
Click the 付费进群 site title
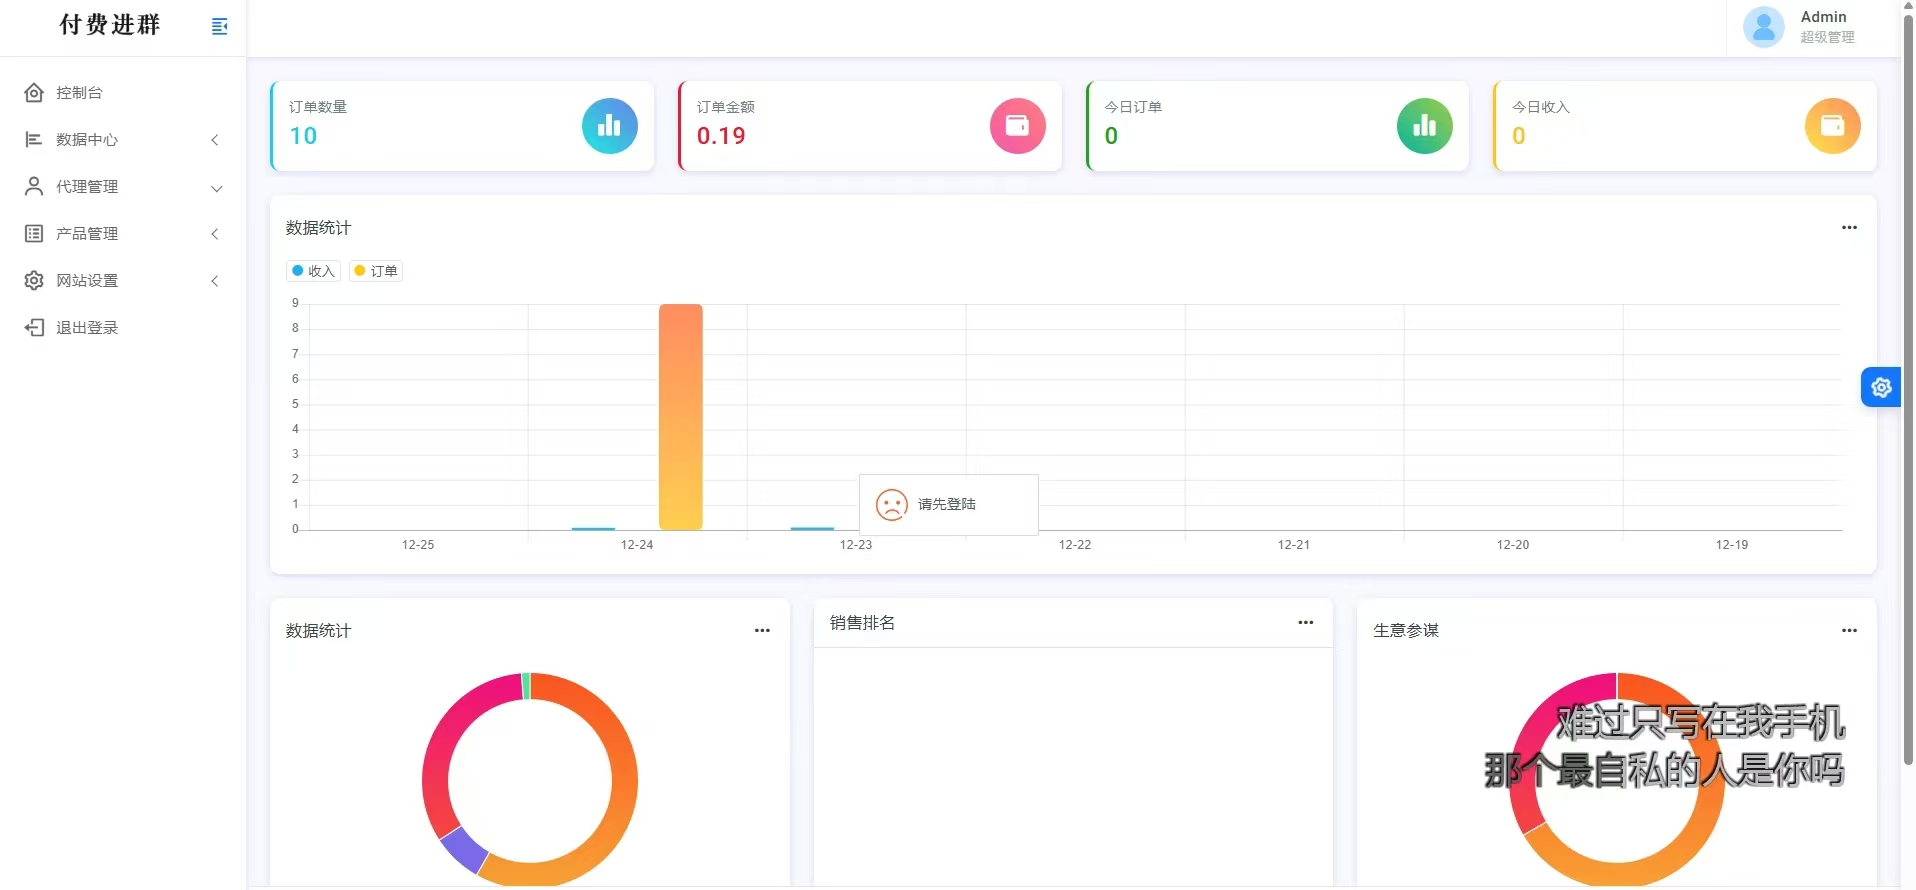110,25
